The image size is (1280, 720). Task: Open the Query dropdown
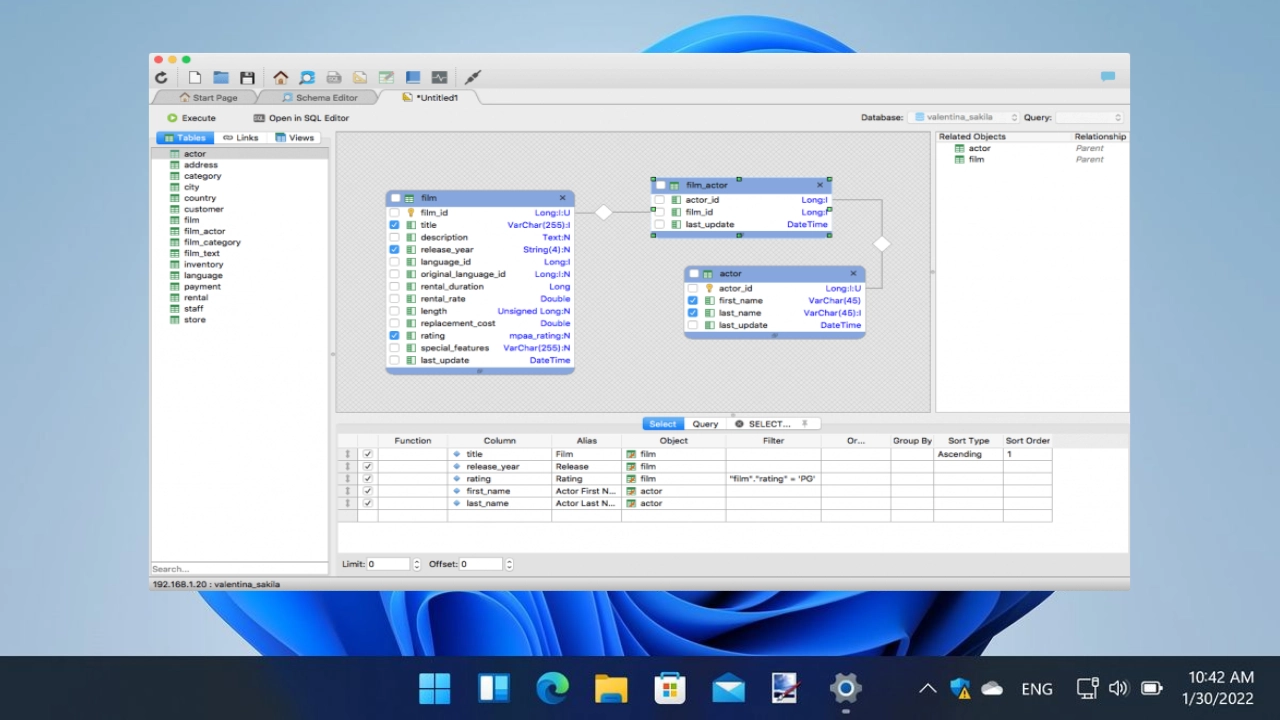coord(1090,117)
